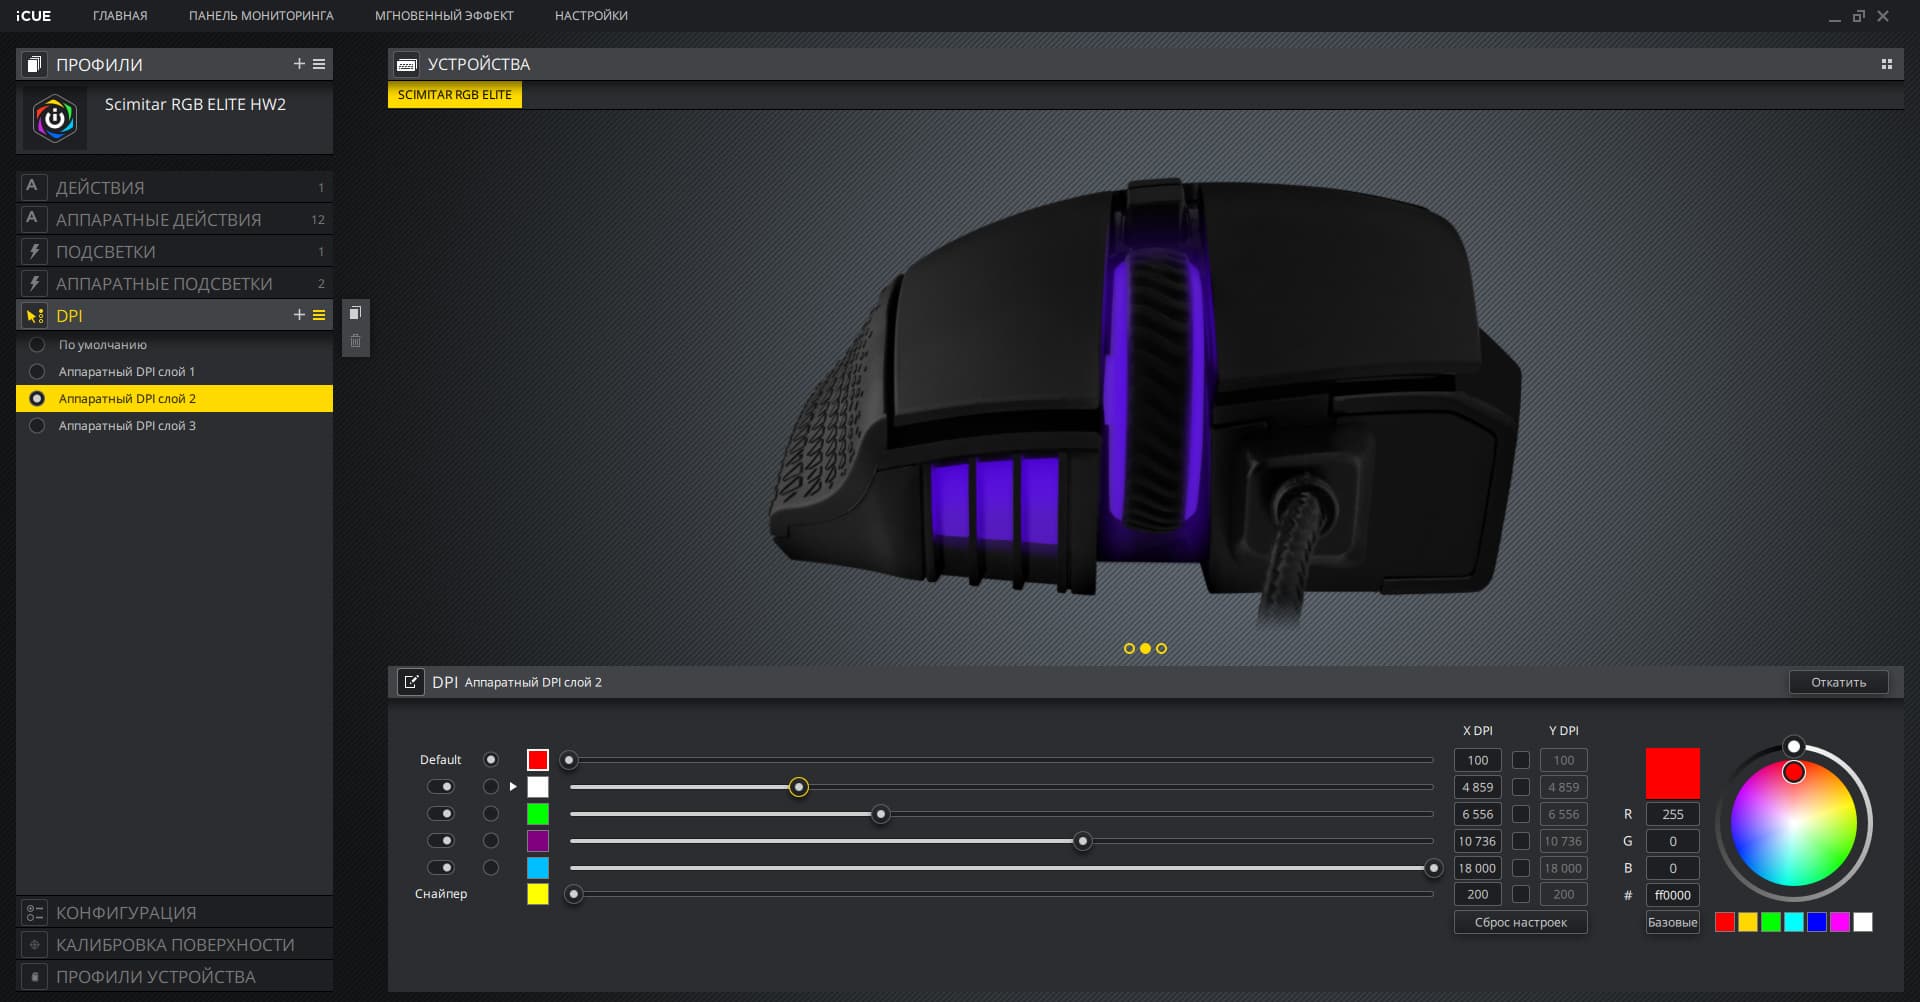The width and height of the screenshot is (1920, 1002).
Task: Expand the 'Профили устройства' section
Action: (174, 977)
